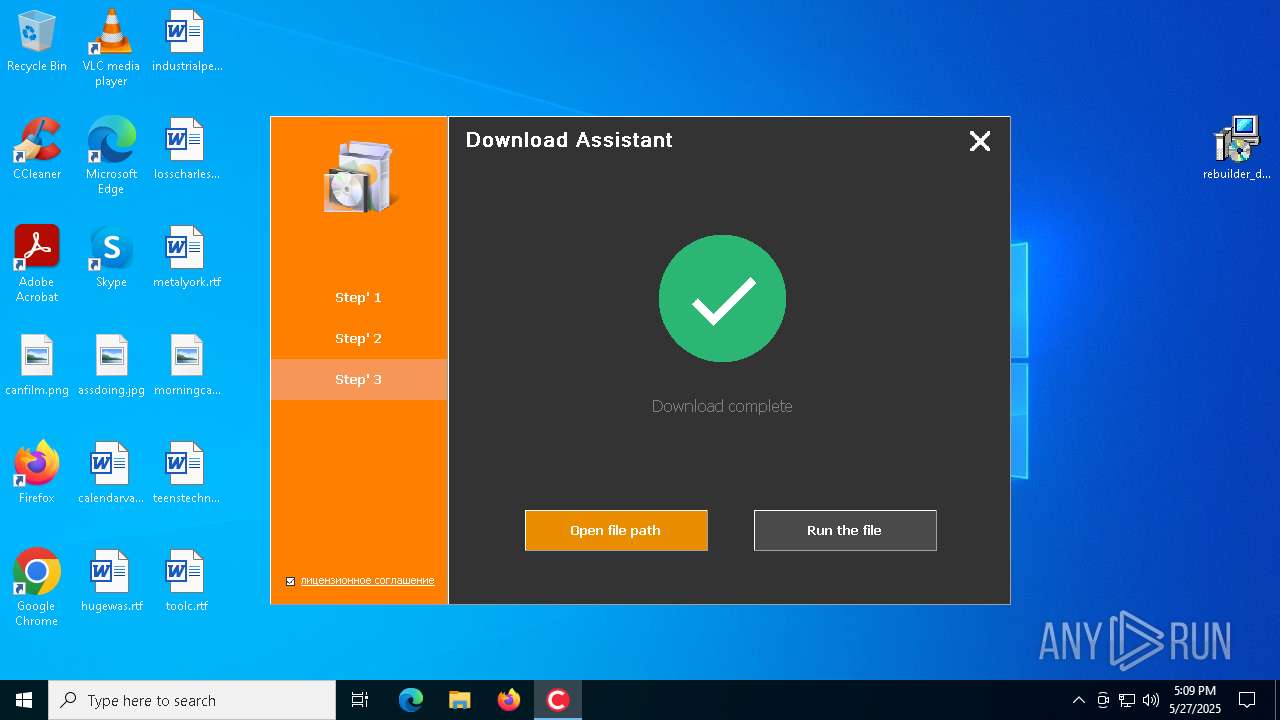This screenshot has width=1280, height=720.
Task: Click the green download complete checkmark
Action: tap(722, 298)
